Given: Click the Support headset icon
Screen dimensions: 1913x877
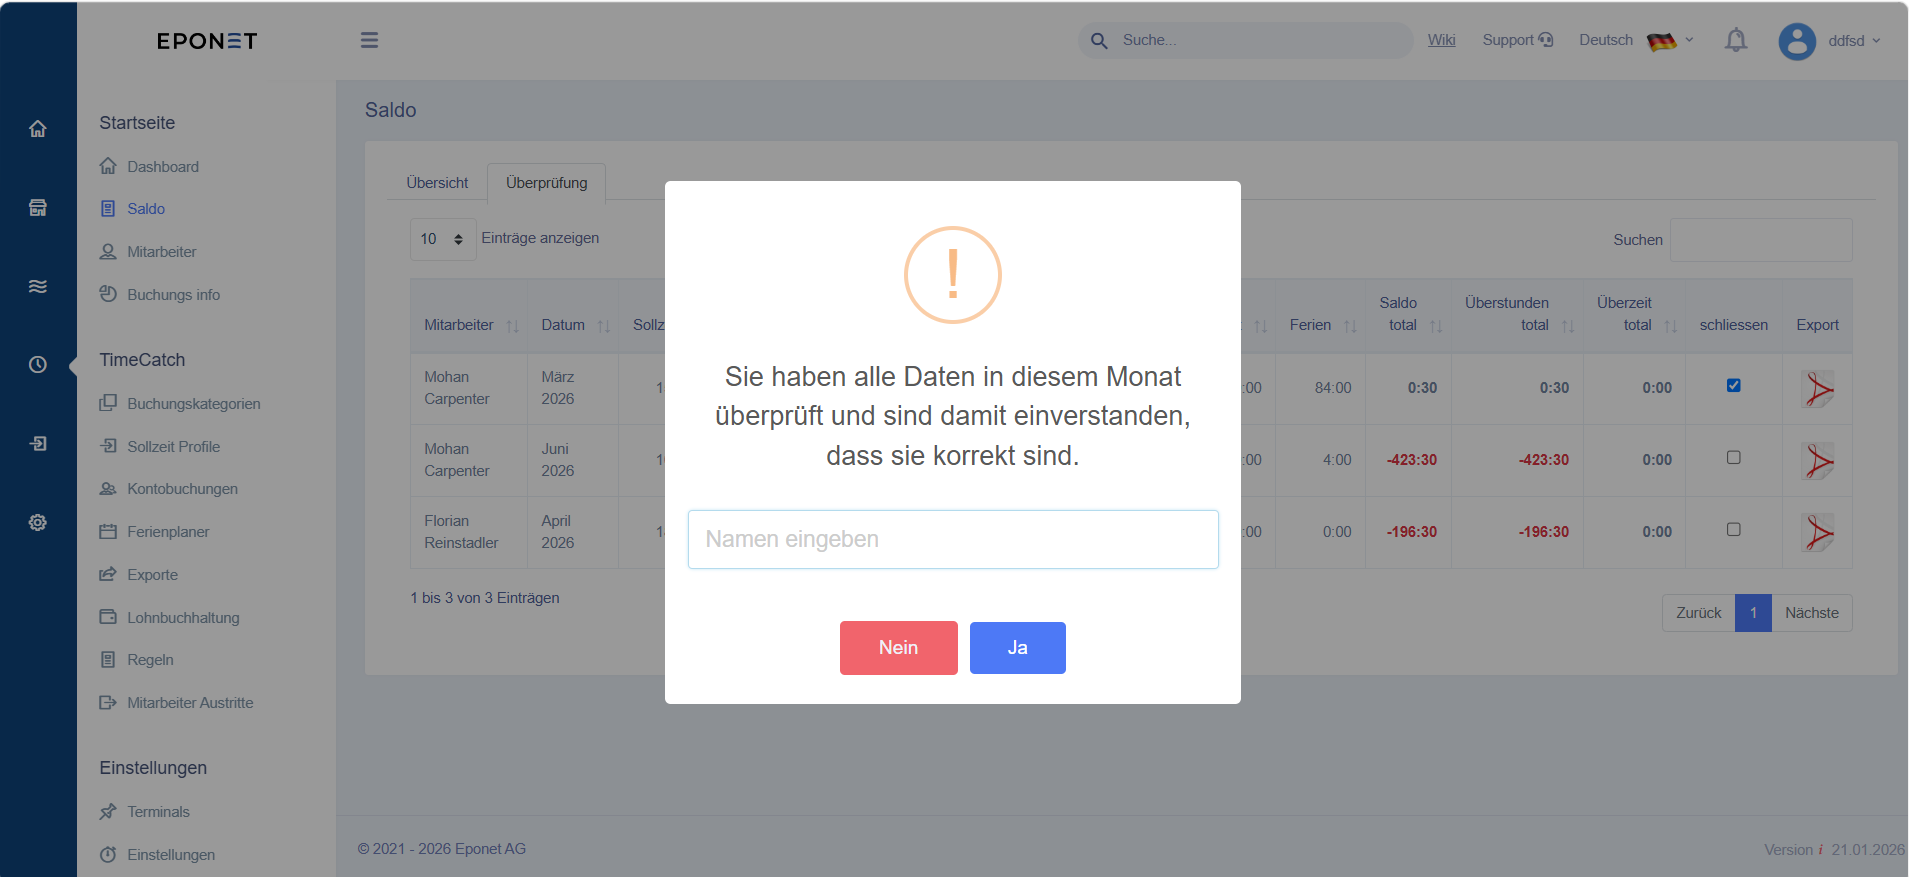Looking at the screenshot, I should point(1546,40).
